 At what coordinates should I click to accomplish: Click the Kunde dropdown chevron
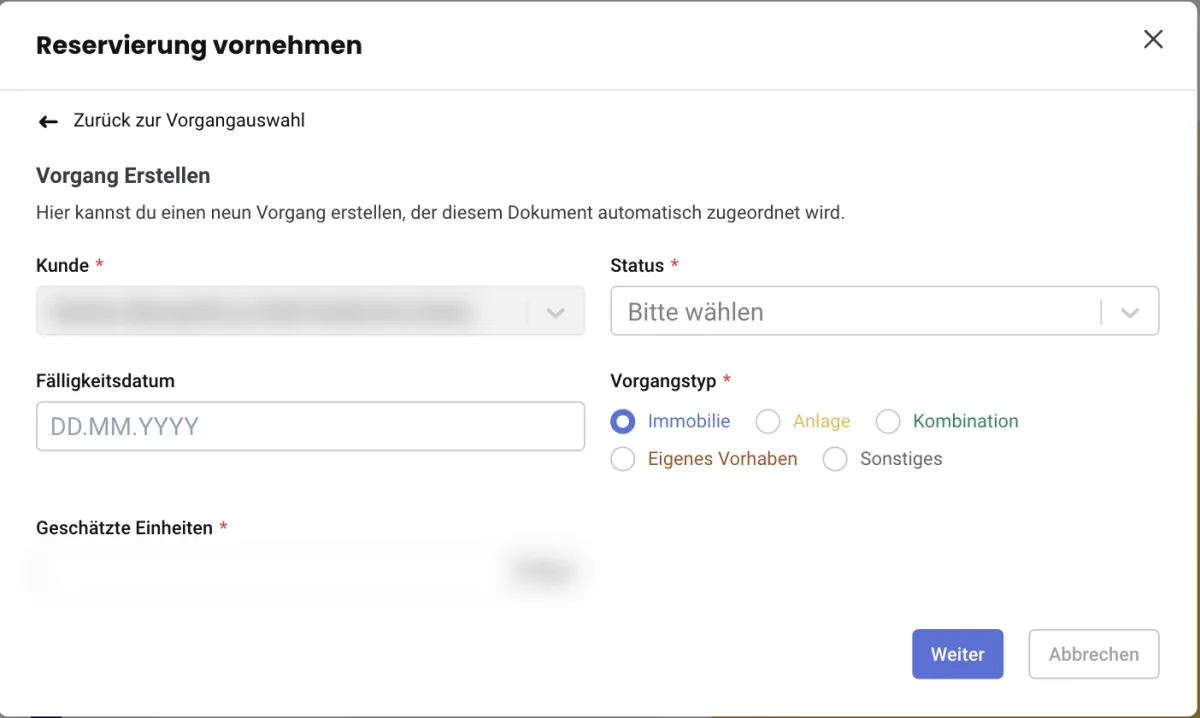[x=556, y=312]
